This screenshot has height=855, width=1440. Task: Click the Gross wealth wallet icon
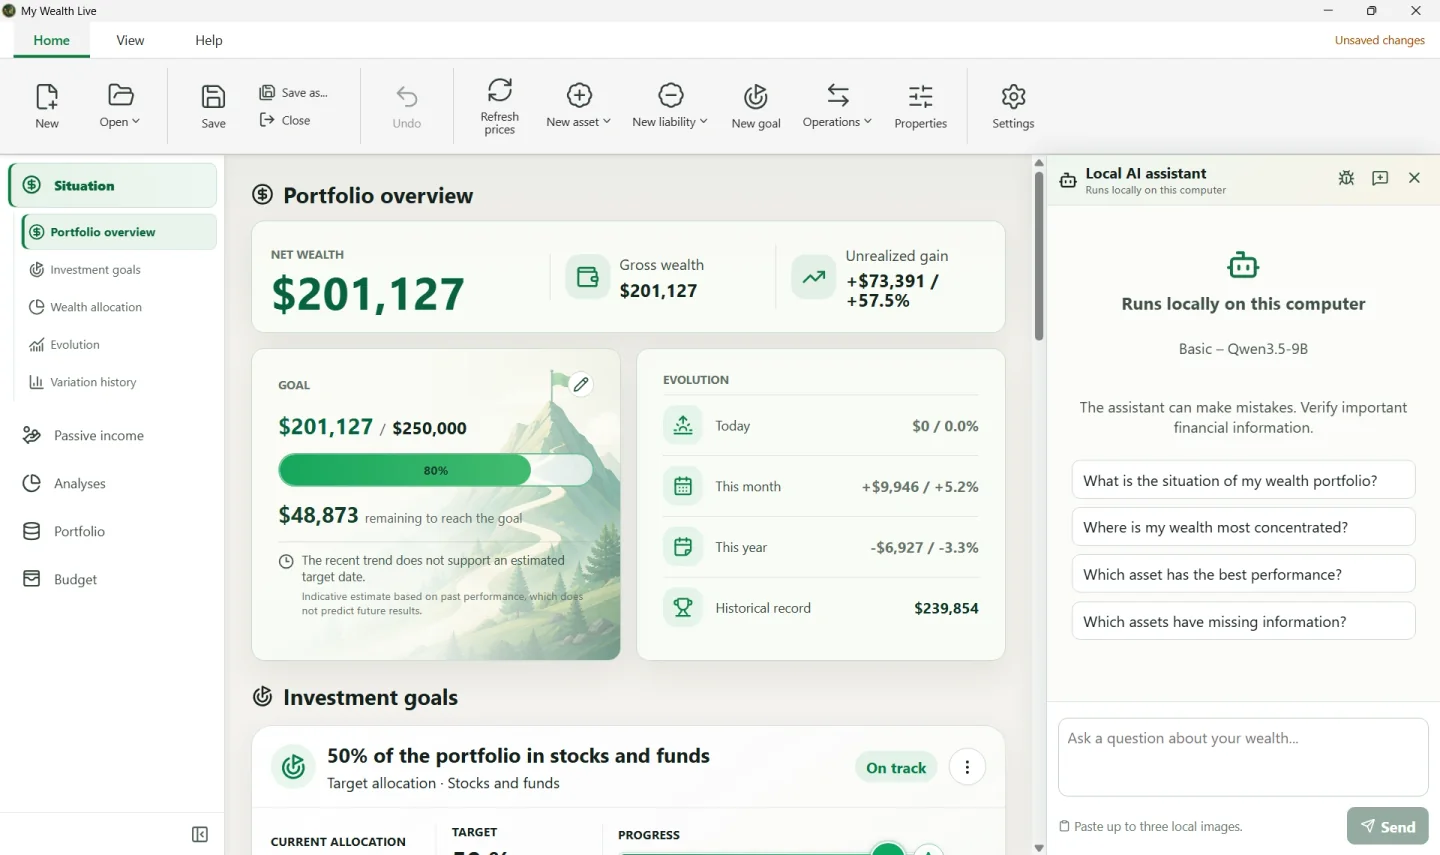pyautogui.click(x=588, y=277)
